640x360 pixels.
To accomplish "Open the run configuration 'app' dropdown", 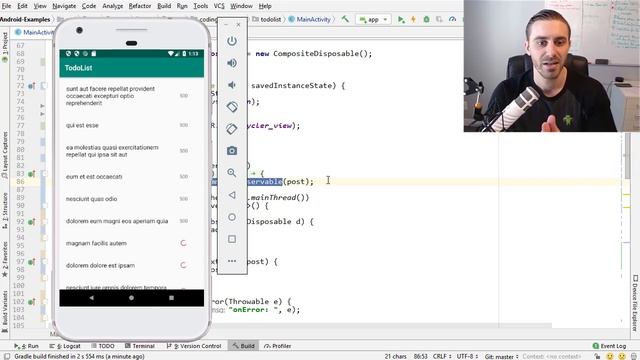I will coord(373,19).
